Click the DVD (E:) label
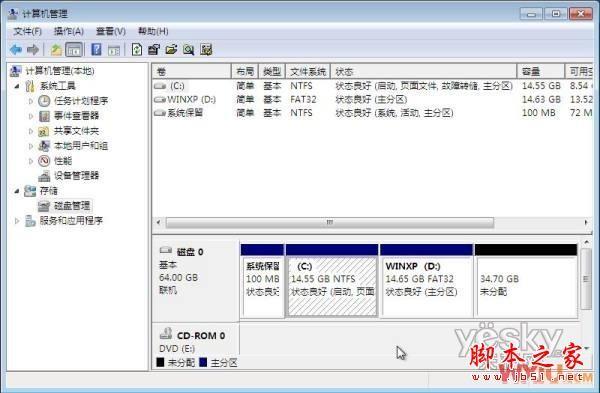 (177, 349)
